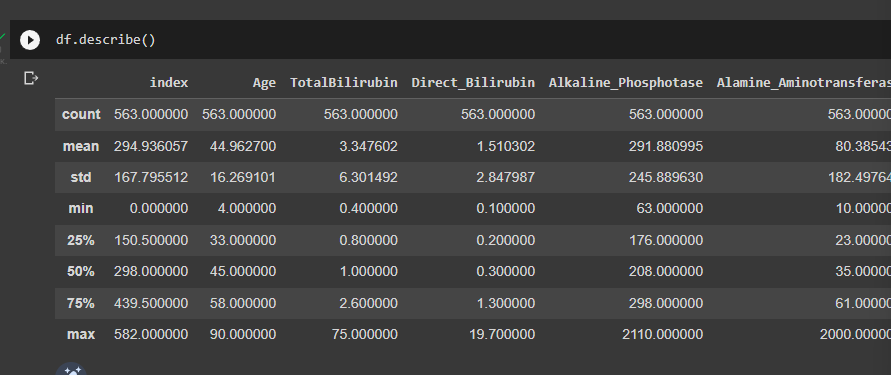Click inside the df.describe() code editor
This screenshot has width=891, height=375.
[x=455, y=40]
